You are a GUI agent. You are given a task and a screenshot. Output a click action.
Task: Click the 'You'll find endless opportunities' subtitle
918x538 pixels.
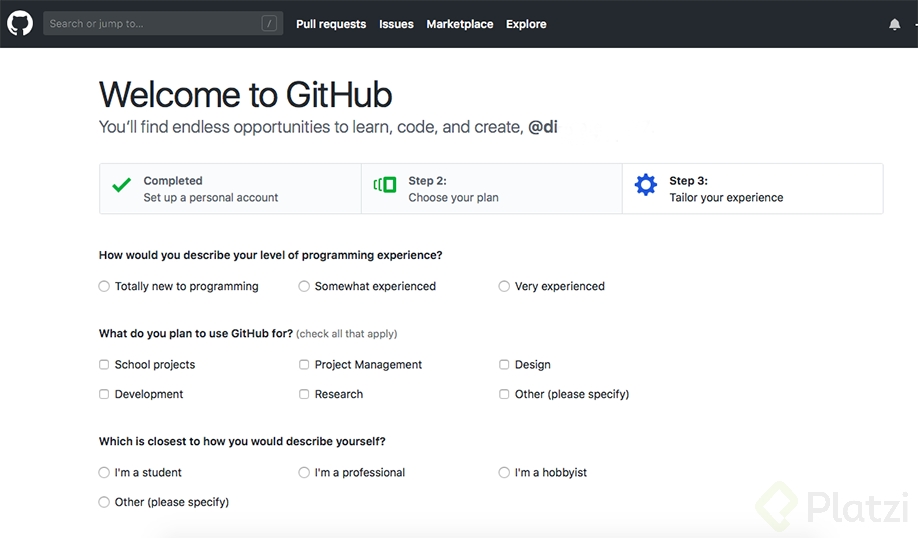(328, 127)
